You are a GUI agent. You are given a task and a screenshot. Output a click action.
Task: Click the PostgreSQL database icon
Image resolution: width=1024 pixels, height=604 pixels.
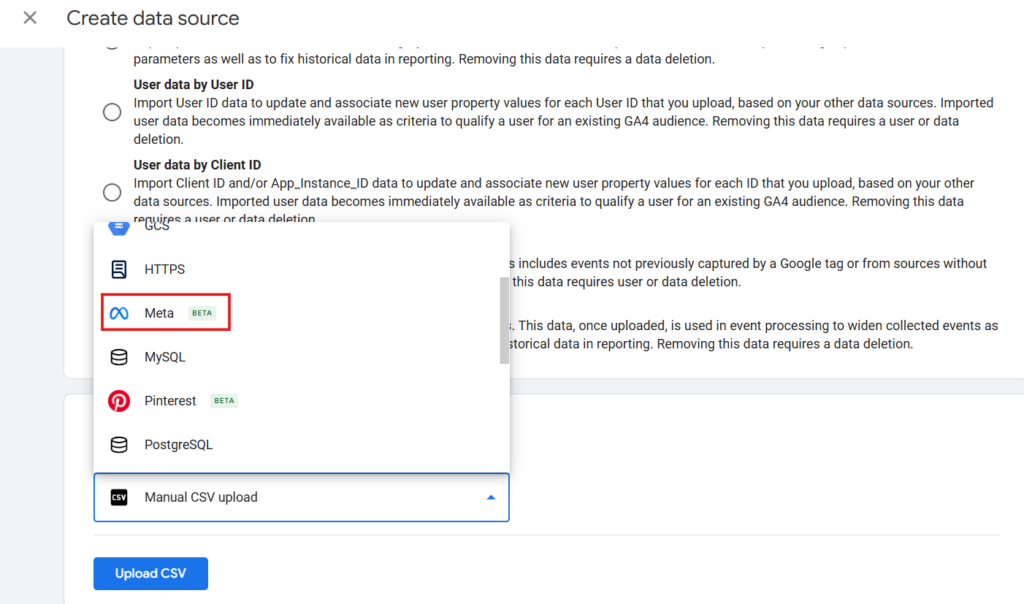(119, 445)
